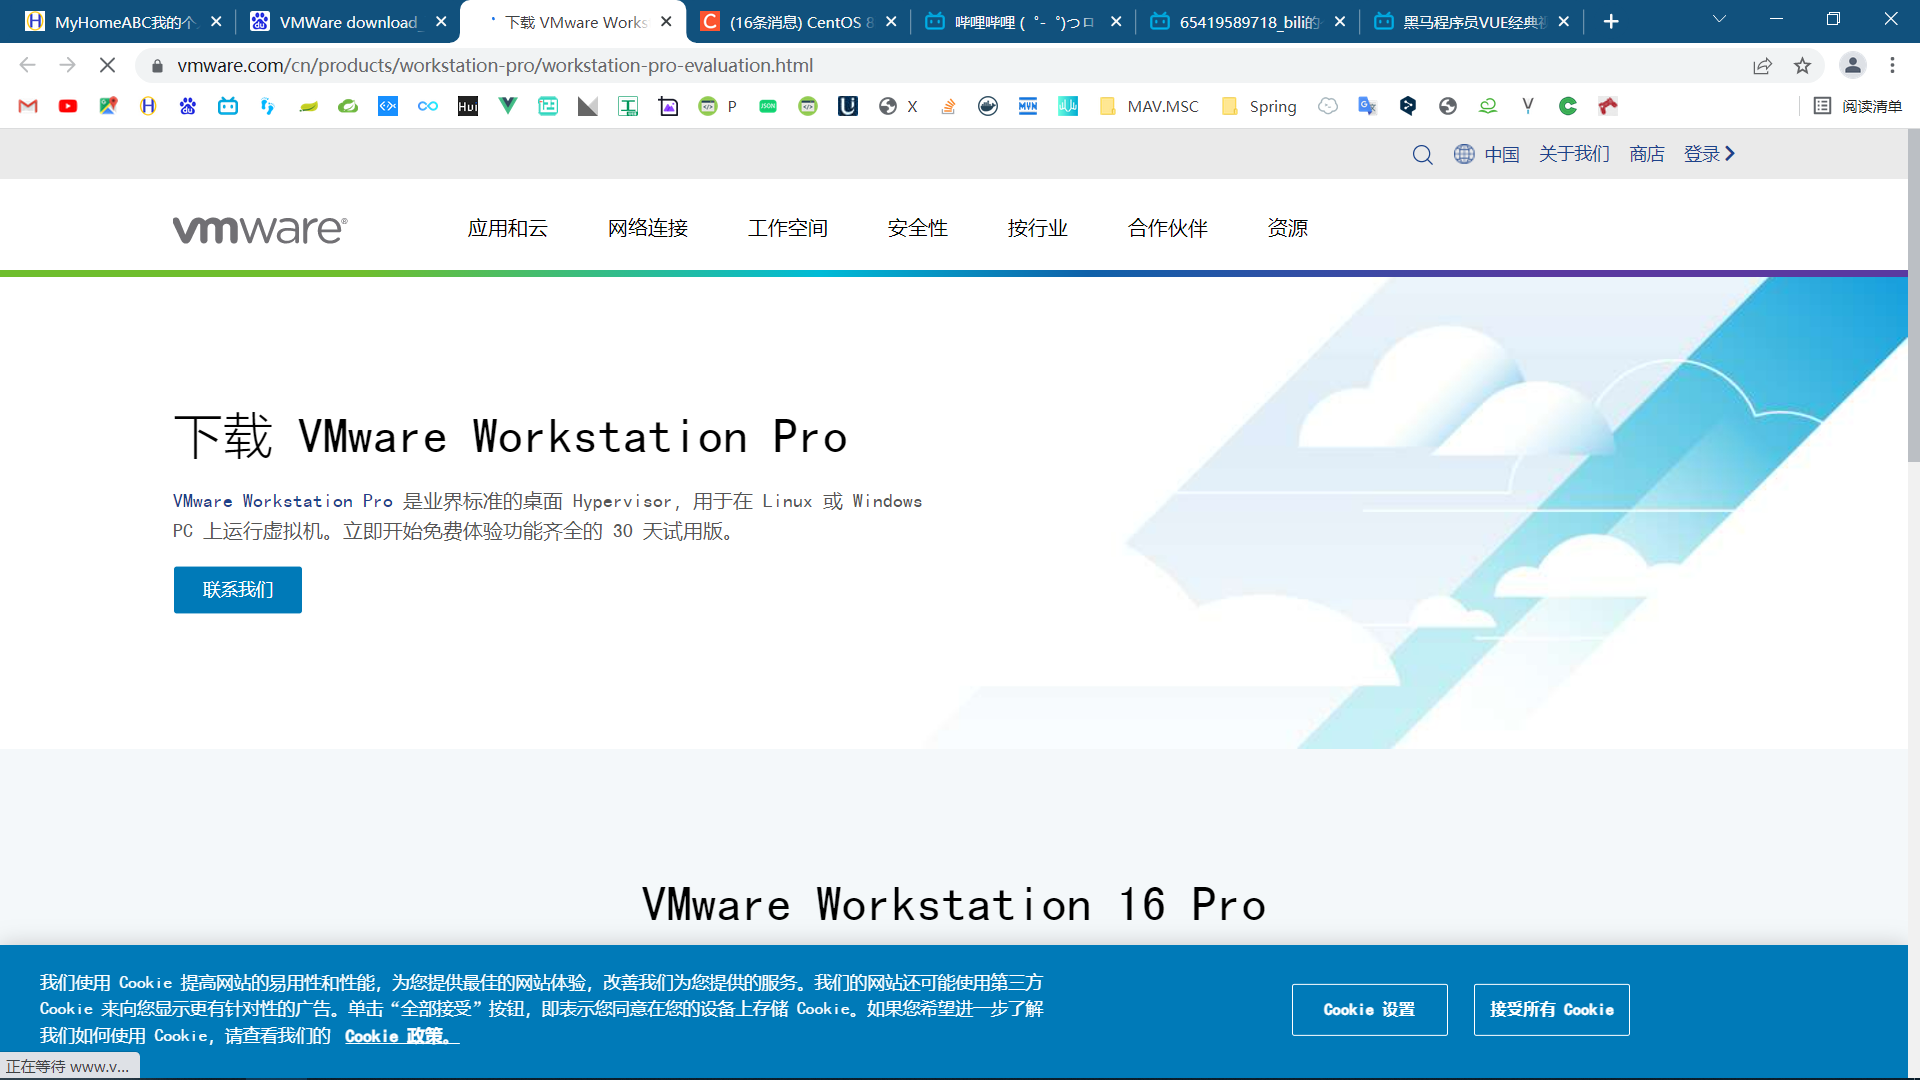Open the Hui black-square bookmark icon
The image size is (1920, 1080).
[468, 106]
